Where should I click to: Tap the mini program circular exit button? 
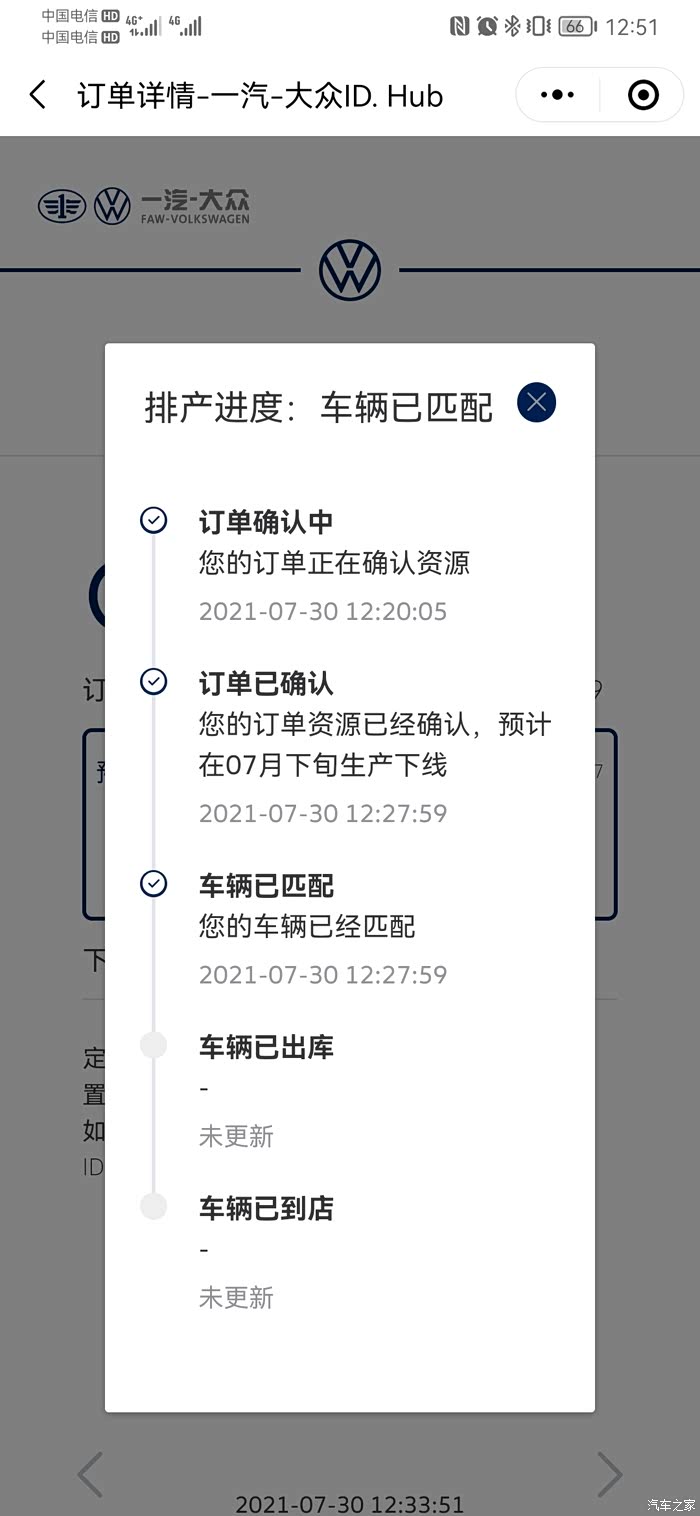(643, 96)
